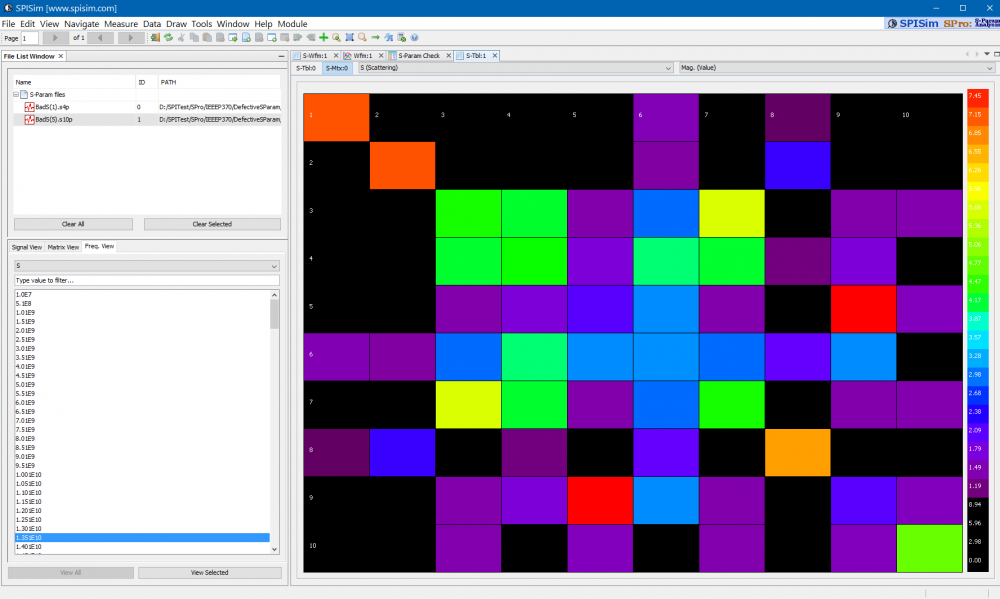Click the green right arrow toolbar icon
Image resolution: width=1000 pixels, height=599 pixels.
click(x=375, y=37)
